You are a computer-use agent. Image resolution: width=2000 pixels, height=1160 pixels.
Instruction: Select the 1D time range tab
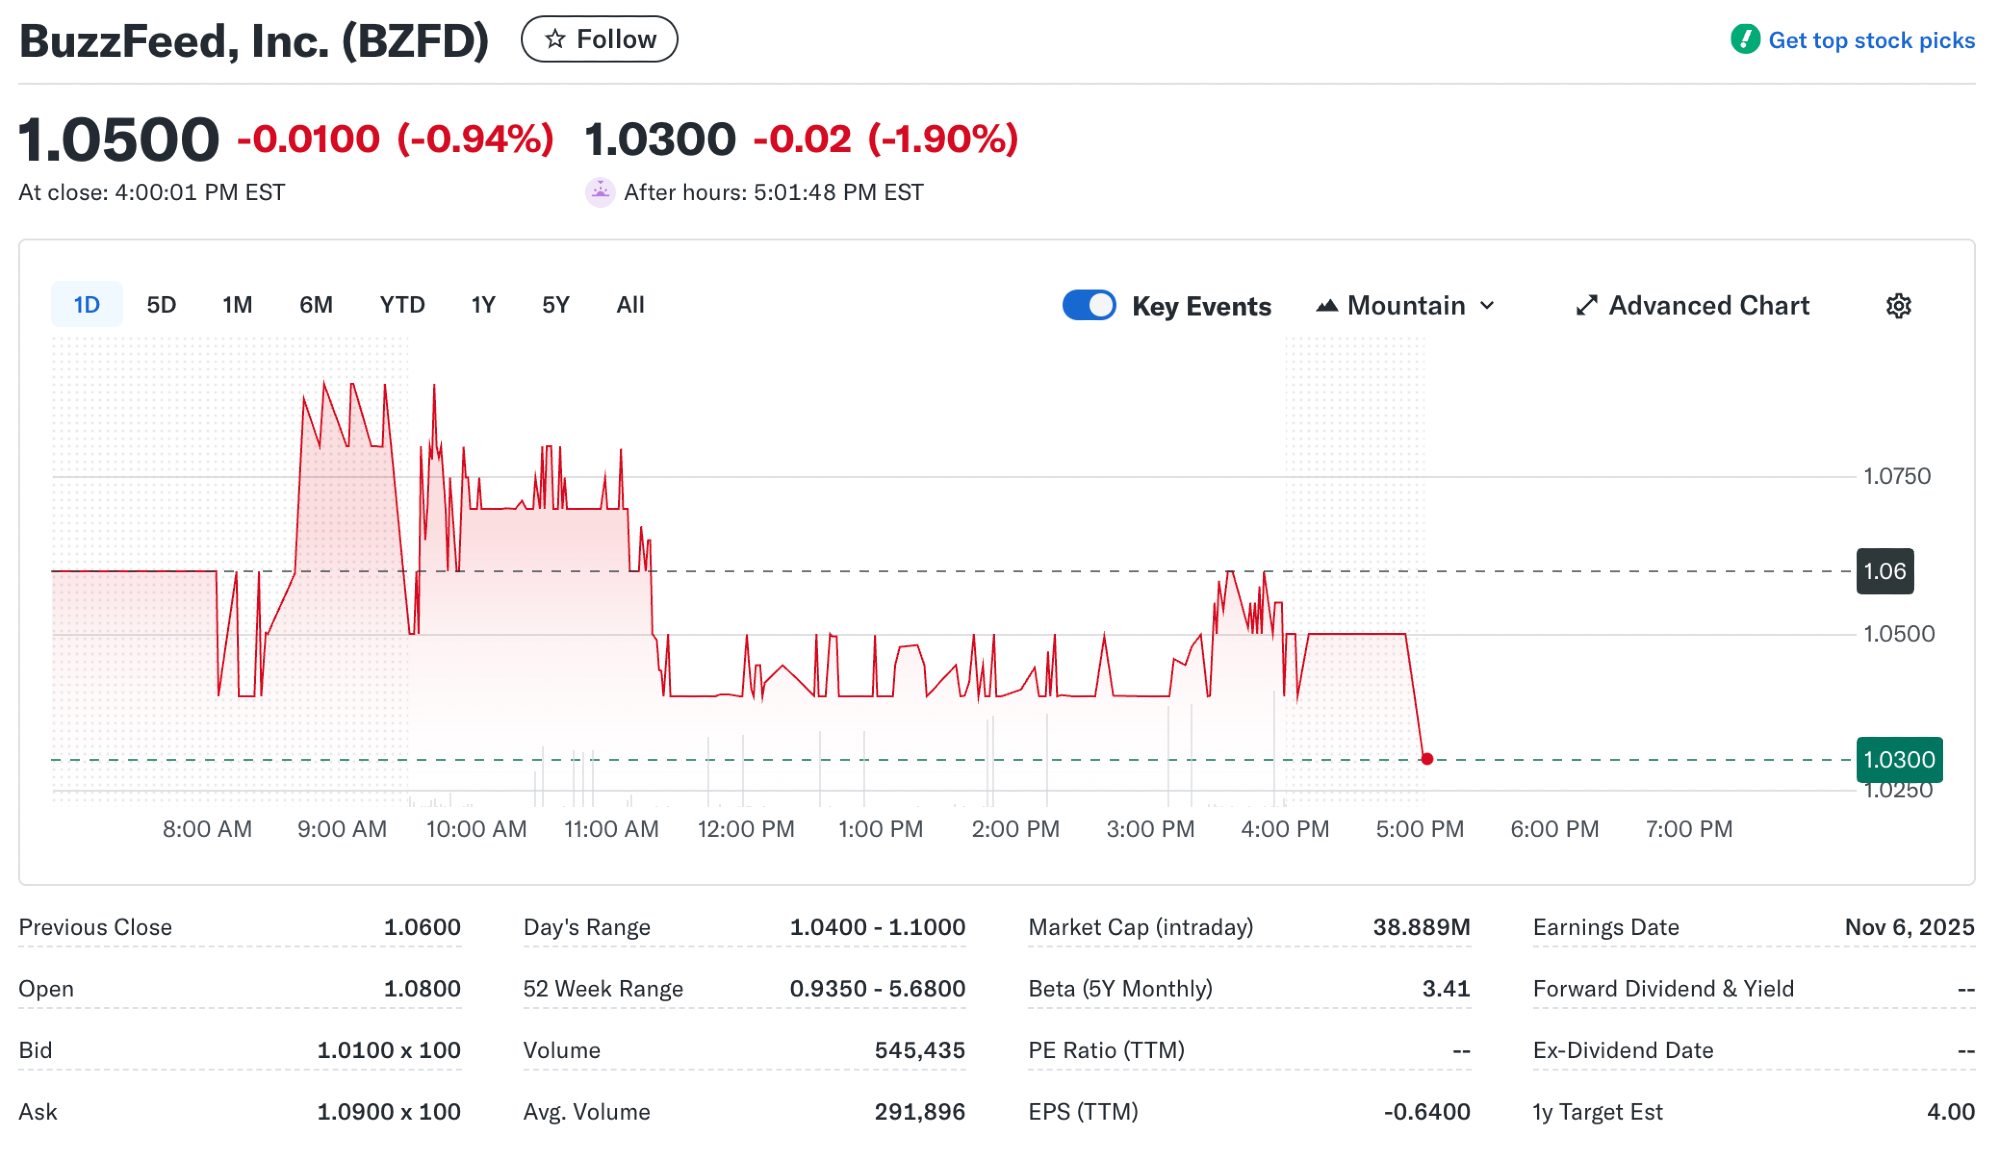[87, 305]
